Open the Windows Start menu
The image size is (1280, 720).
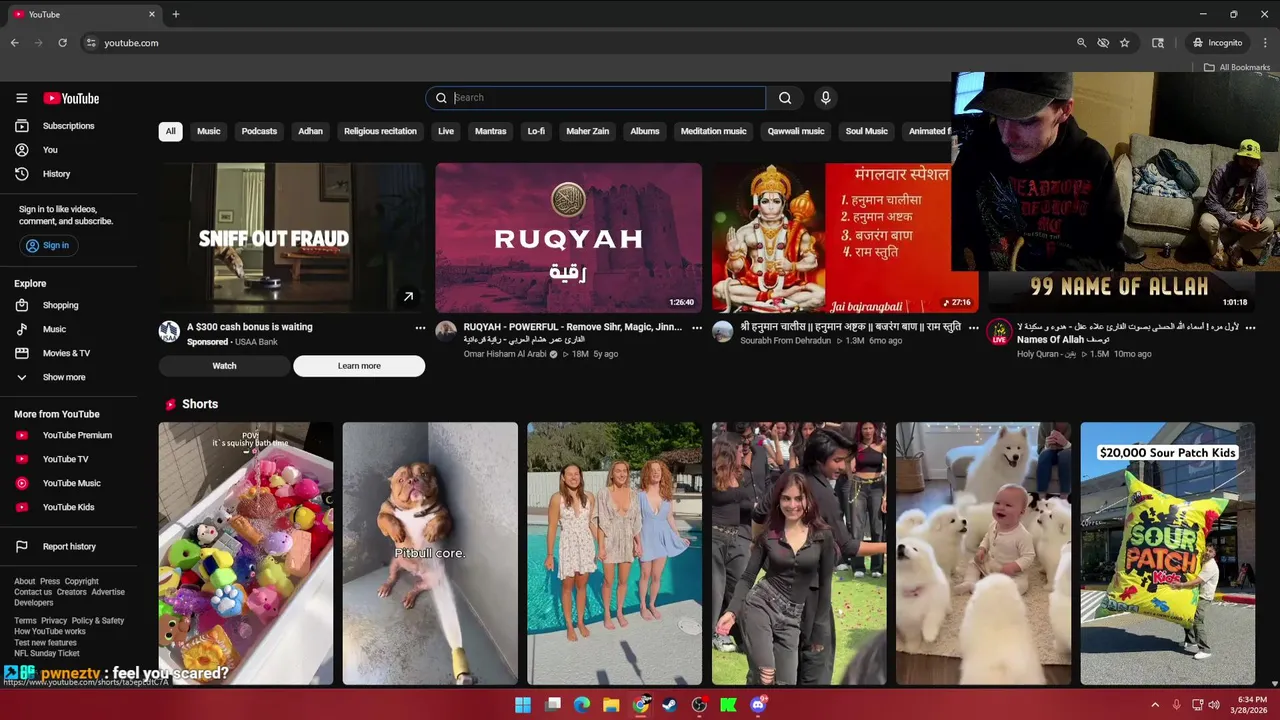(x=523, y=705)
